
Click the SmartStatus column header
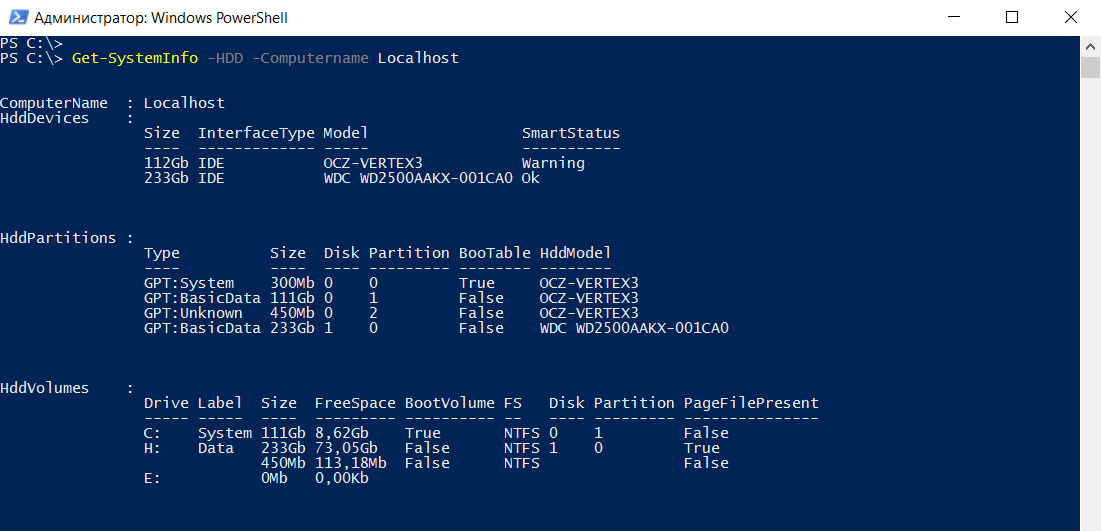[x=570, y=133]
